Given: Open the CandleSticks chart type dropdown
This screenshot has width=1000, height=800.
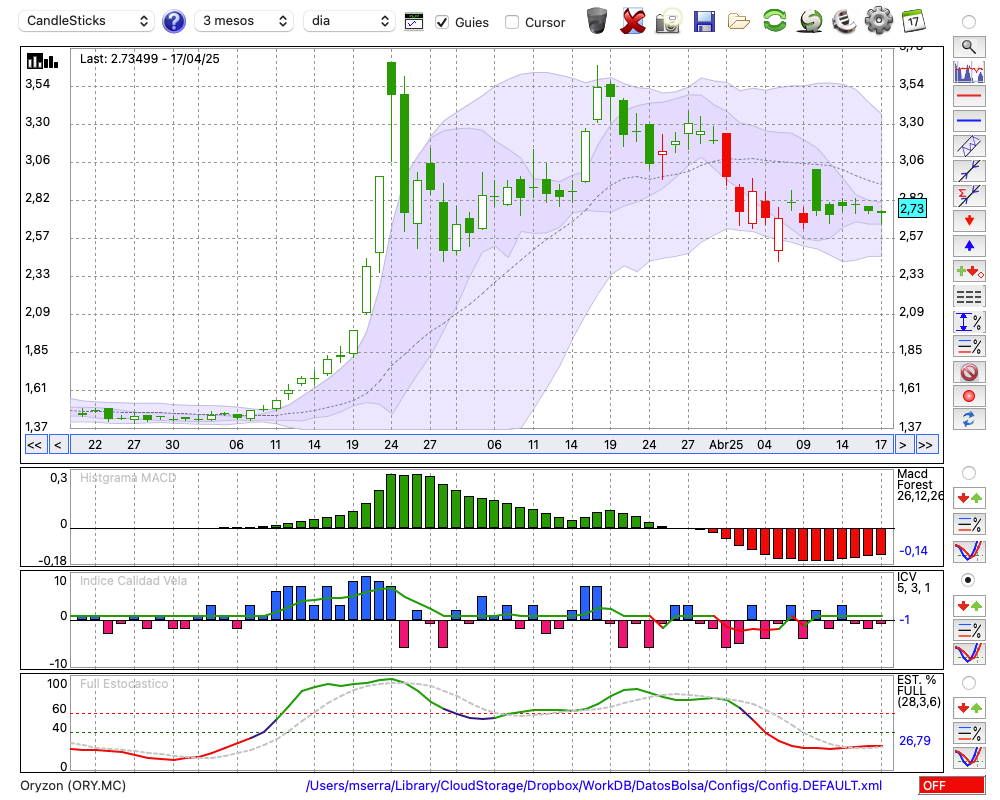Looking at the screenshot, I should tap(87, 21).
